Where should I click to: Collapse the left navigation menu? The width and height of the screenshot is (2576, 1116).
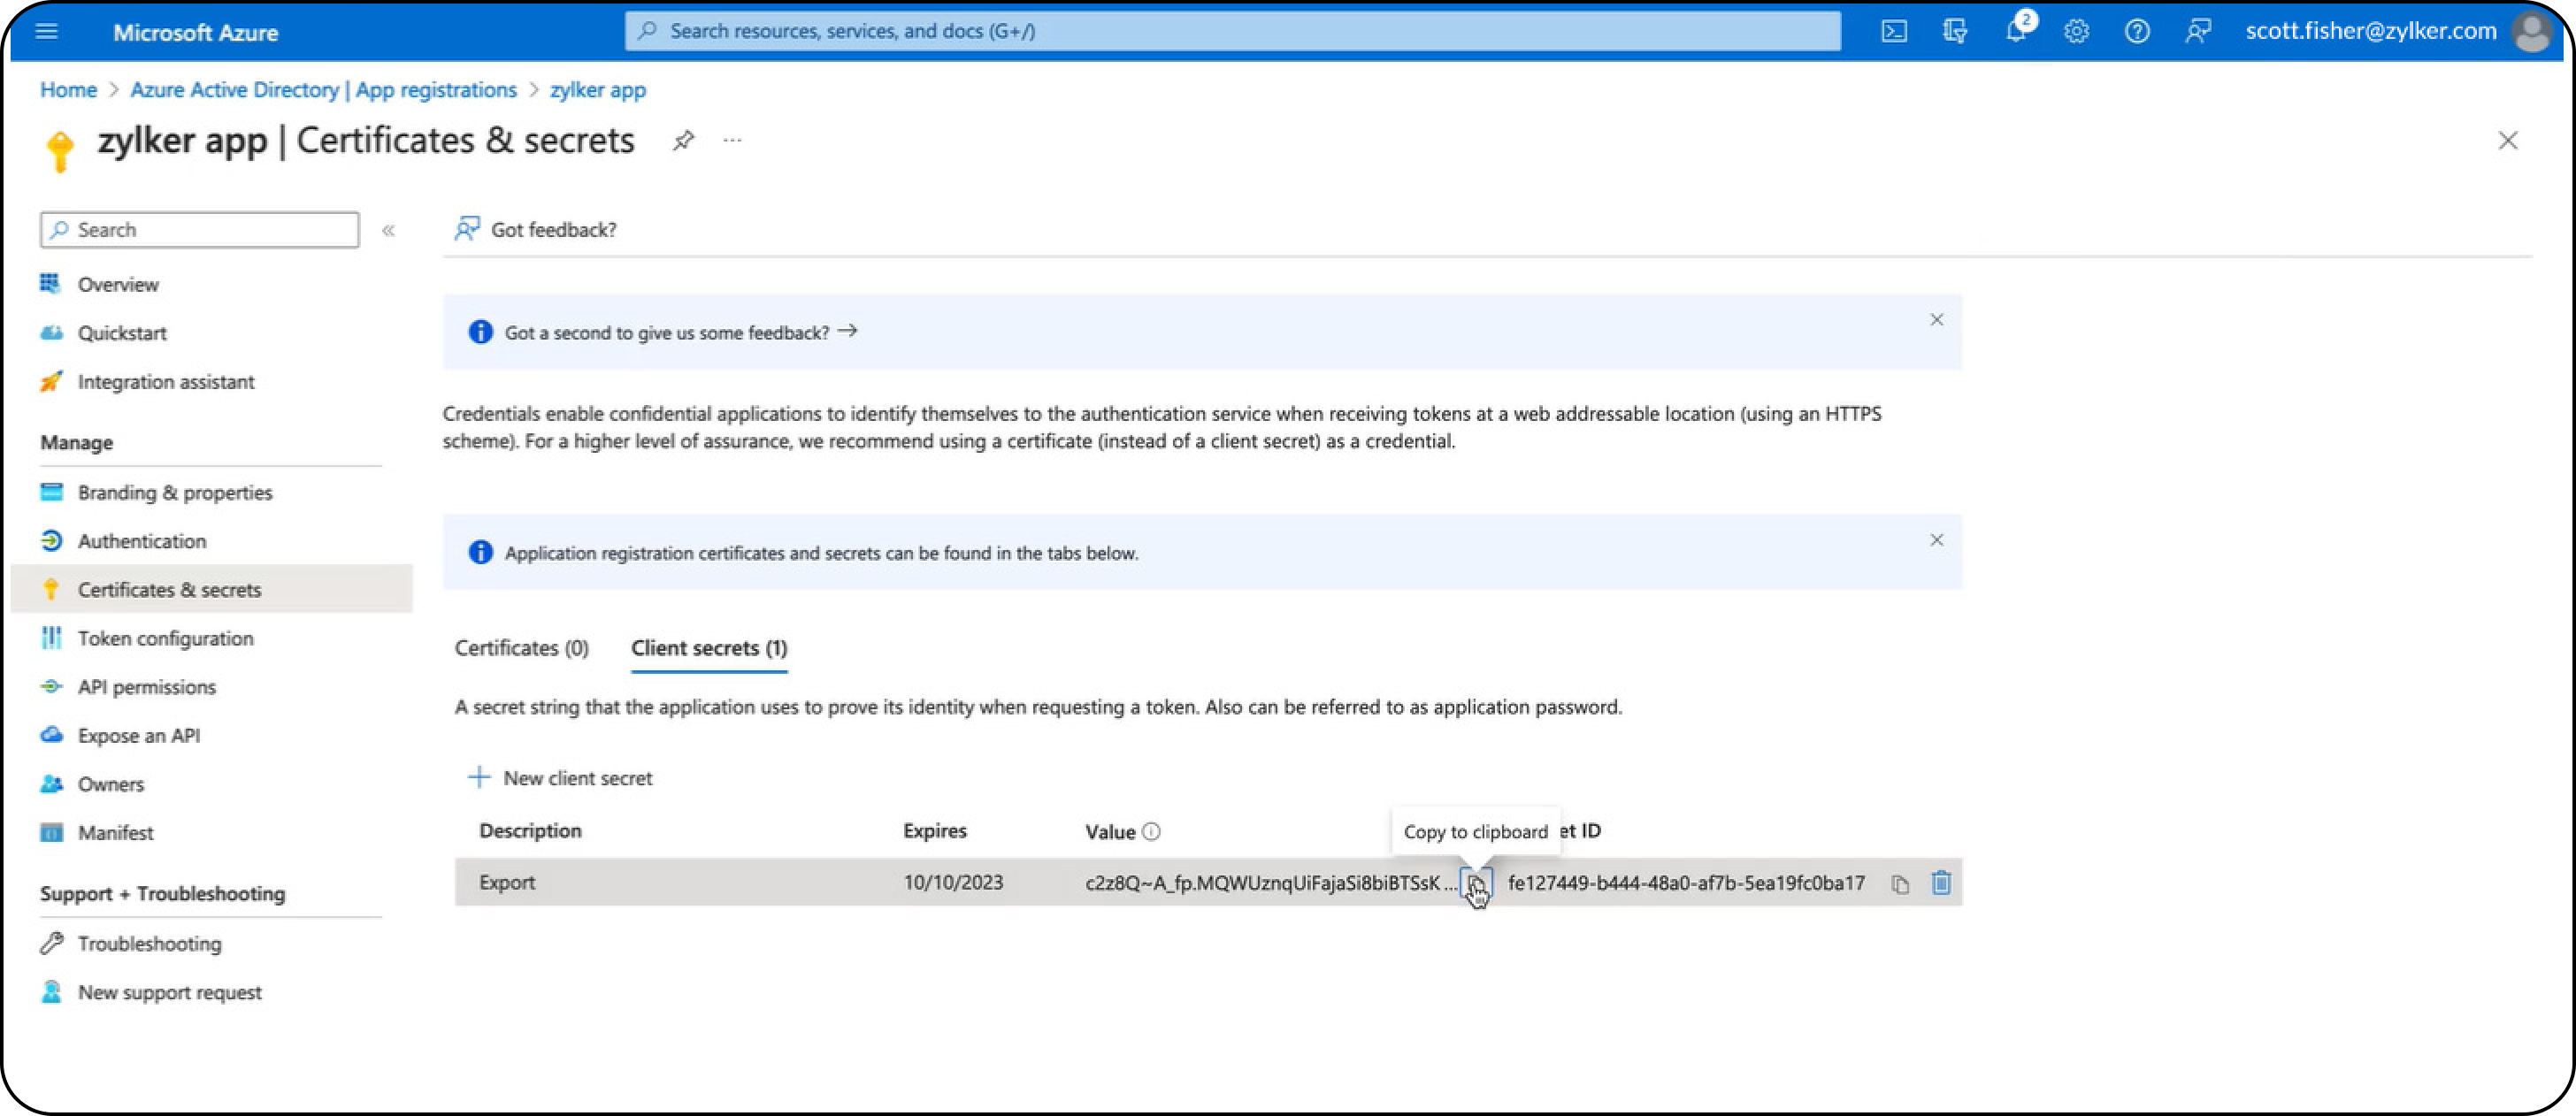(388, 231)
